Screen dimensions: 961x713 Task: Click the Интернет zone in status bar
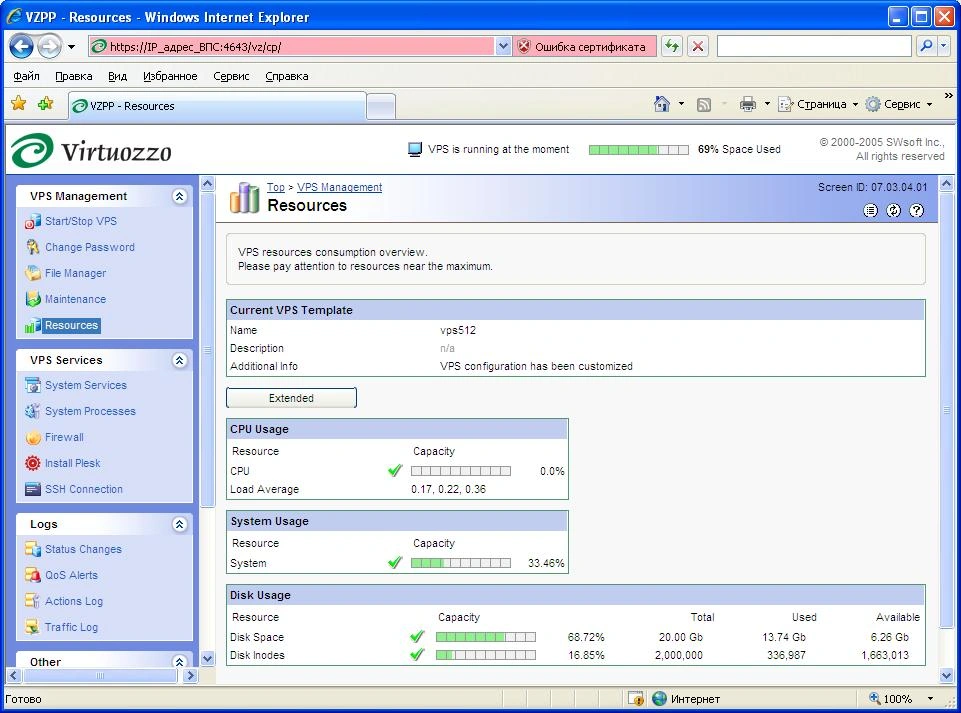[x=686, y=699]
